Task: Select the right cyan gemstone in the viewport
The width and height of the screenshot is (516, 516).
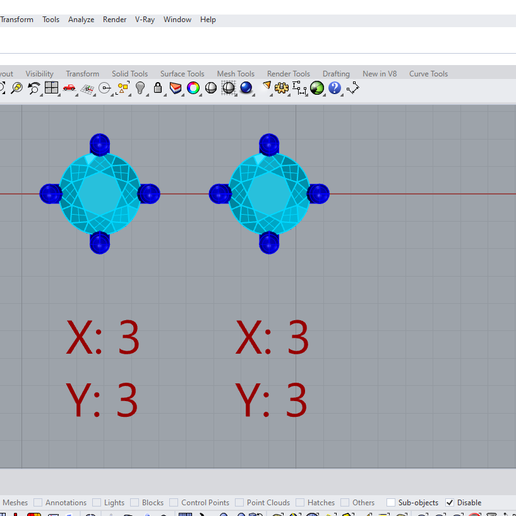Action: click(x=269, y=194)
